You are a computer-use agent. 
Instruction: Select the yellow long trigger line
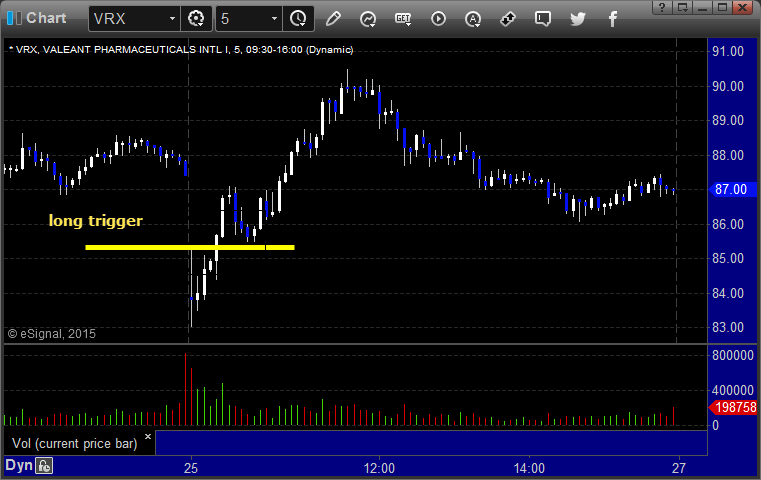click(190, 248)
